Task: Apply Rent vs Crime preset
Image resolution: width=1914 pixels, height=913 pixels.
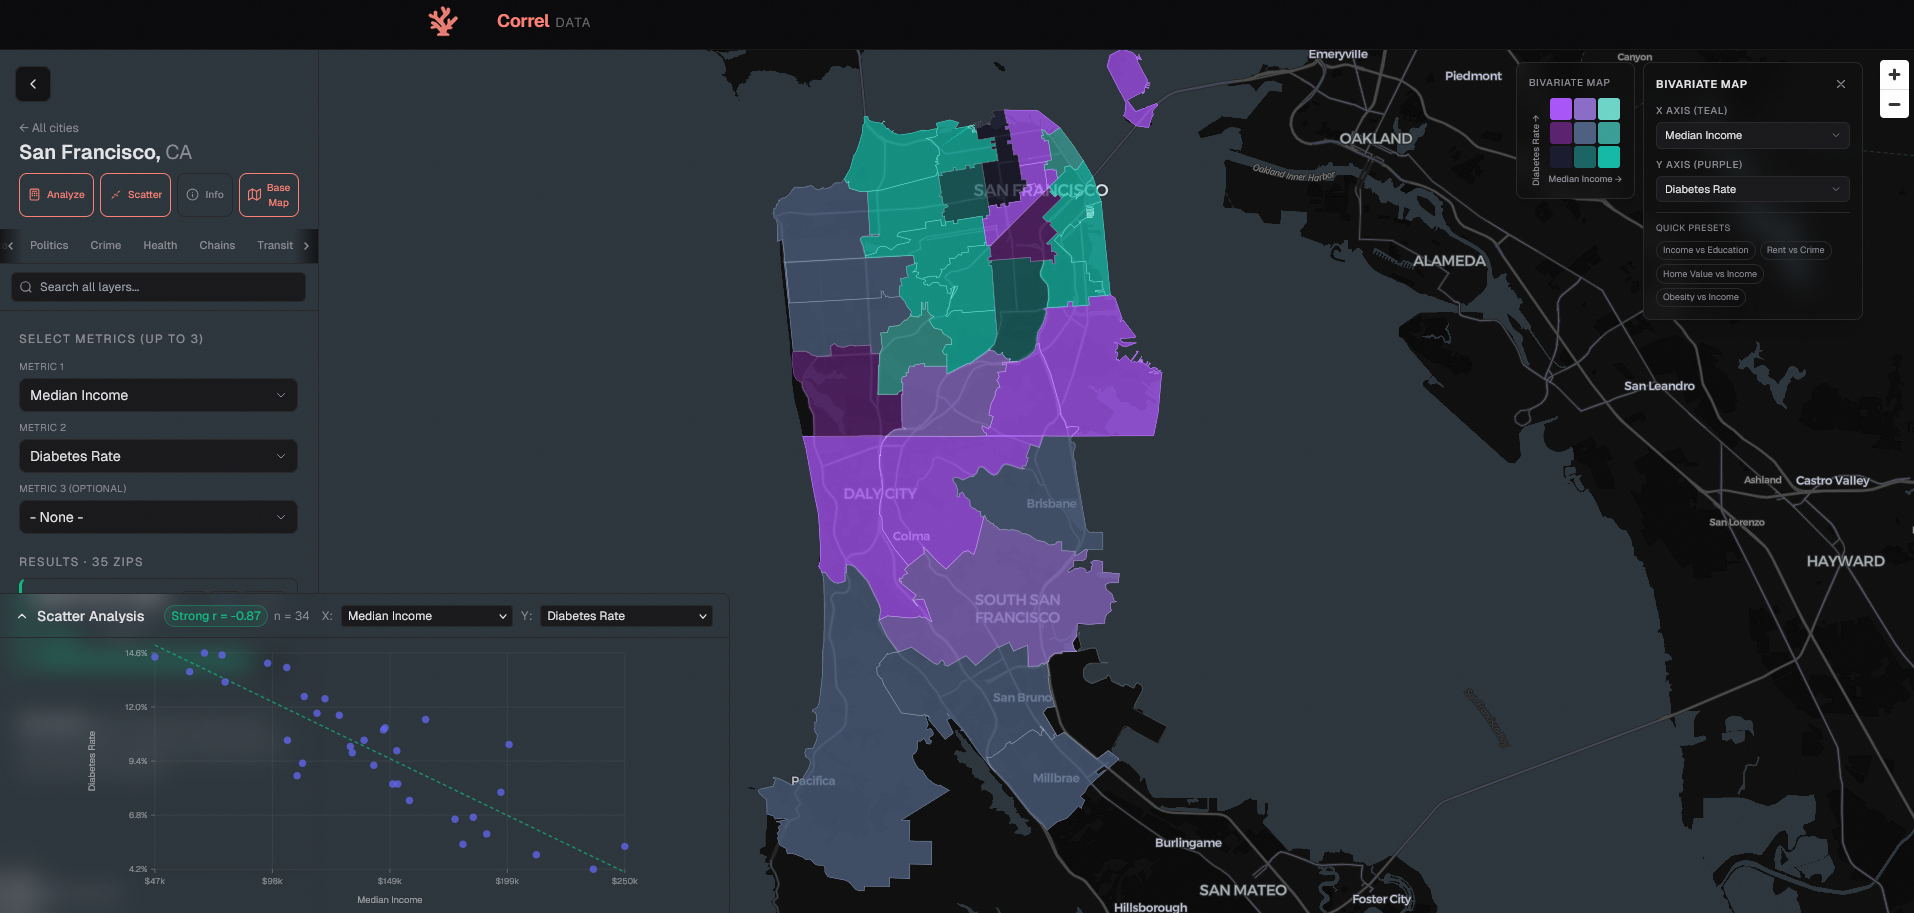Action: (x=1795, y=250)
